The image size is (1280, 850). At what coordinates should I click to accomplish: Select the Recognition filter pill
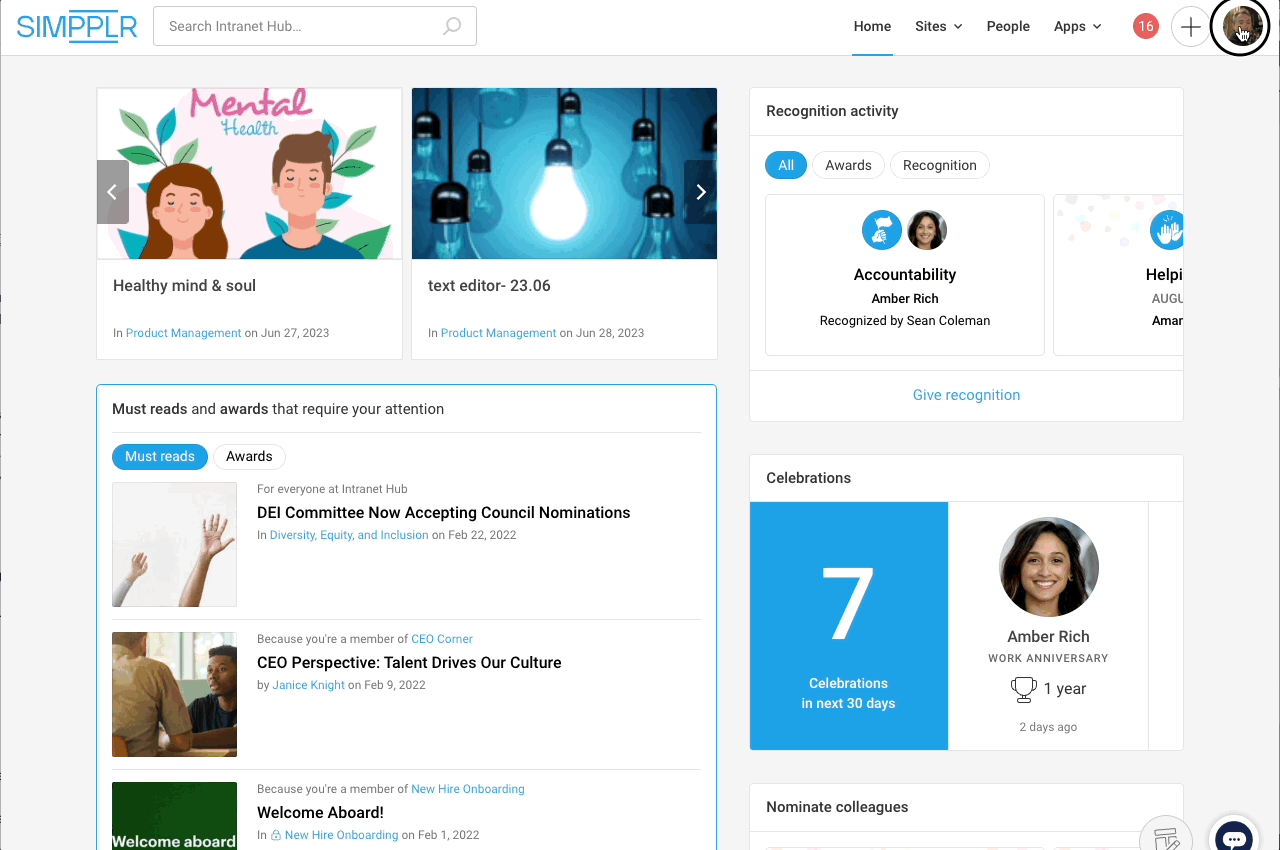(940, 165)
